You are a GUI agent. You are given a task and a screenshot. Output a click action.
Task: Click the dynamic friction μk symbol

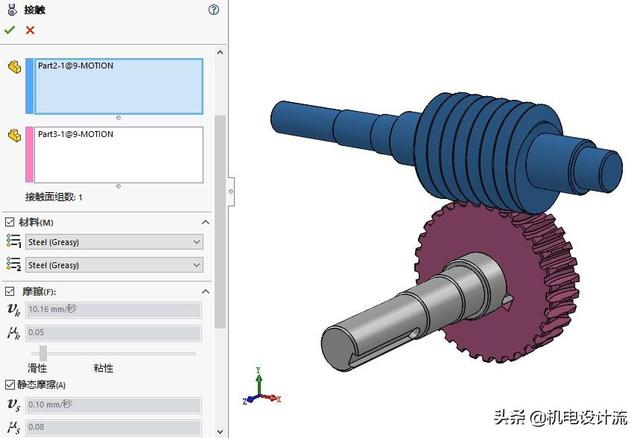(x=13, y=333)
